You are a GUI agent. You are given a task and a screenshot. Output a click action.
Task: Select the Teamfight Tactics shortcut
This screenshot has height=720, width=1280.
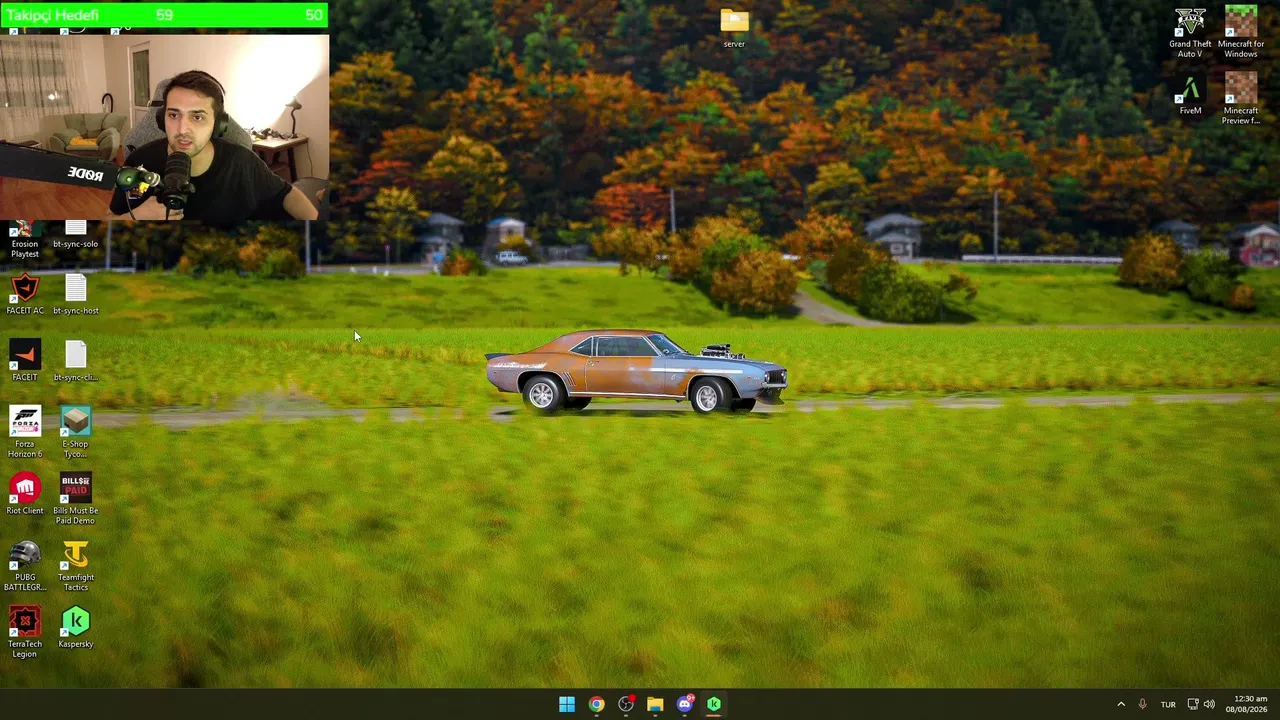click(76, 566)
